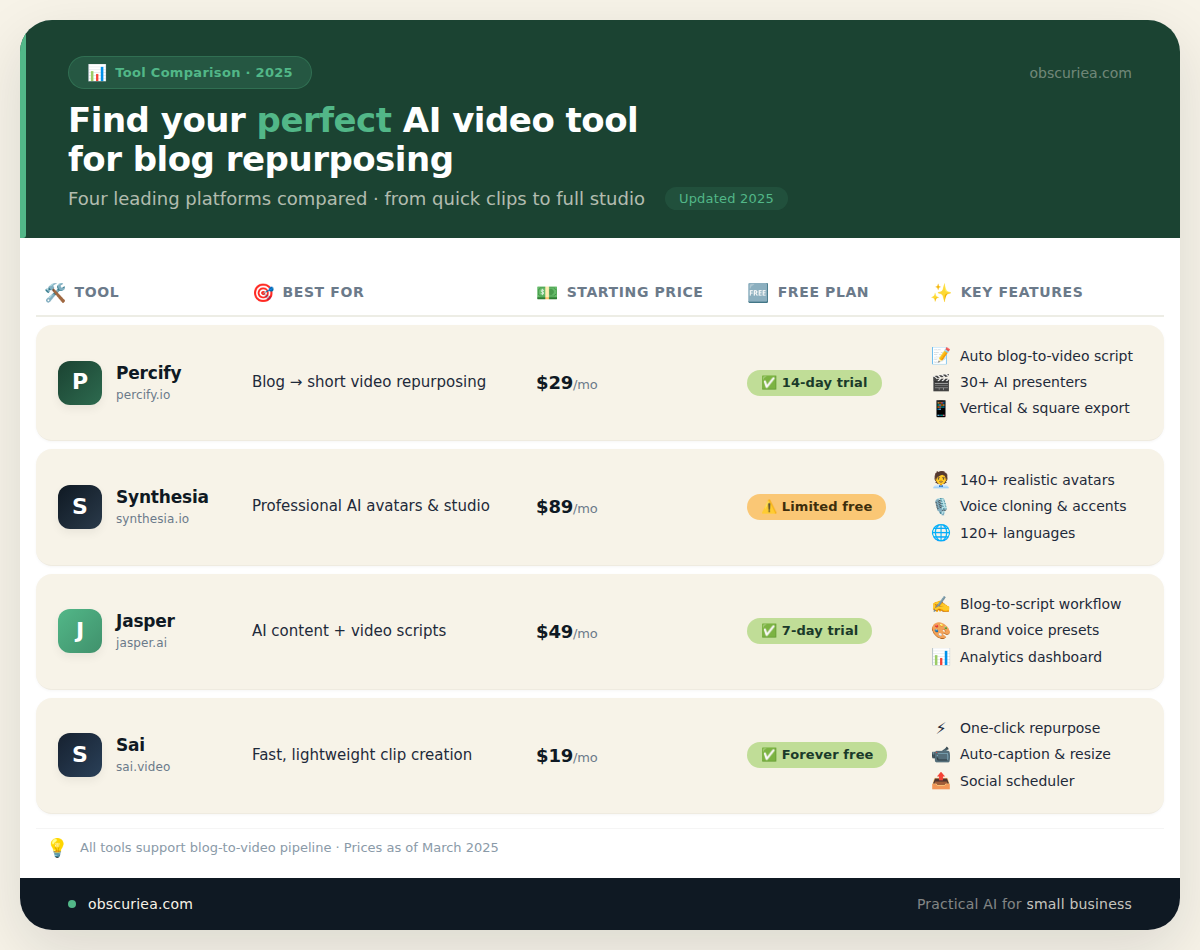Click the phone icon for Vertical & square export
Image resolution: width=1200 pixels, height=950 pixels.
(941, 408)
